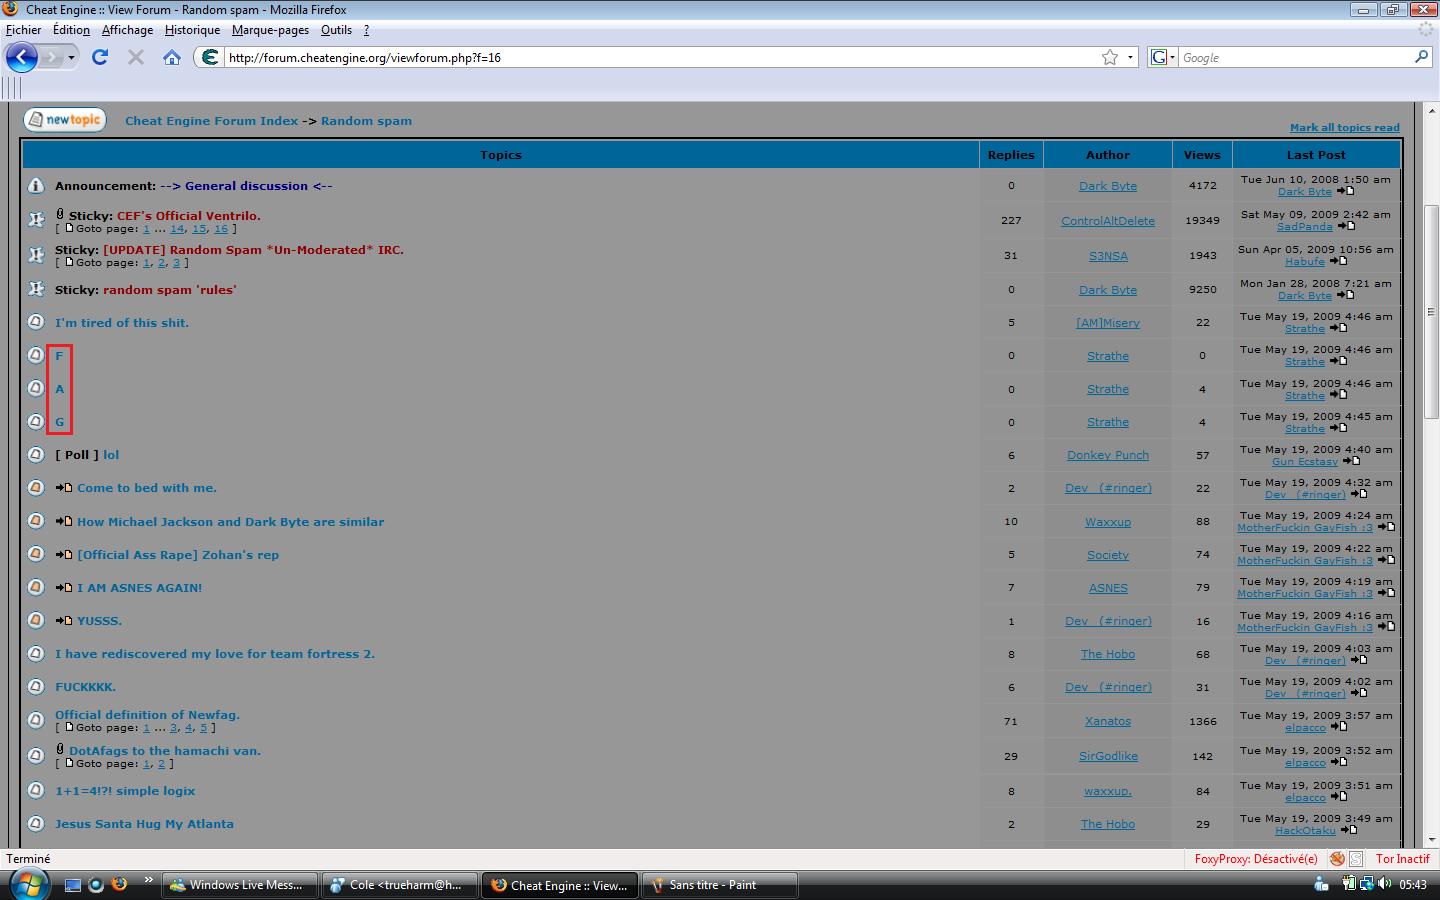Click the Topics column header
Viewport: 1440px width, 900px height.
[x=500, y=155]
